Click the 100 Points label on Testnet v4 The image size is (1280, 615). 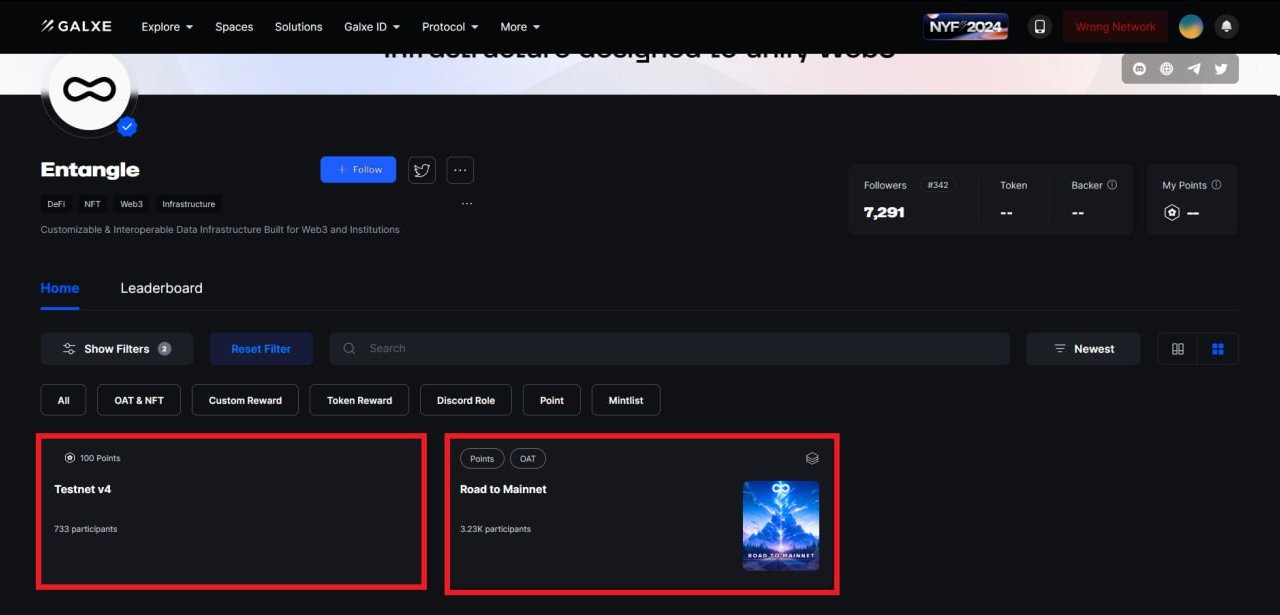pyautogui.click(x=92, y=458)
